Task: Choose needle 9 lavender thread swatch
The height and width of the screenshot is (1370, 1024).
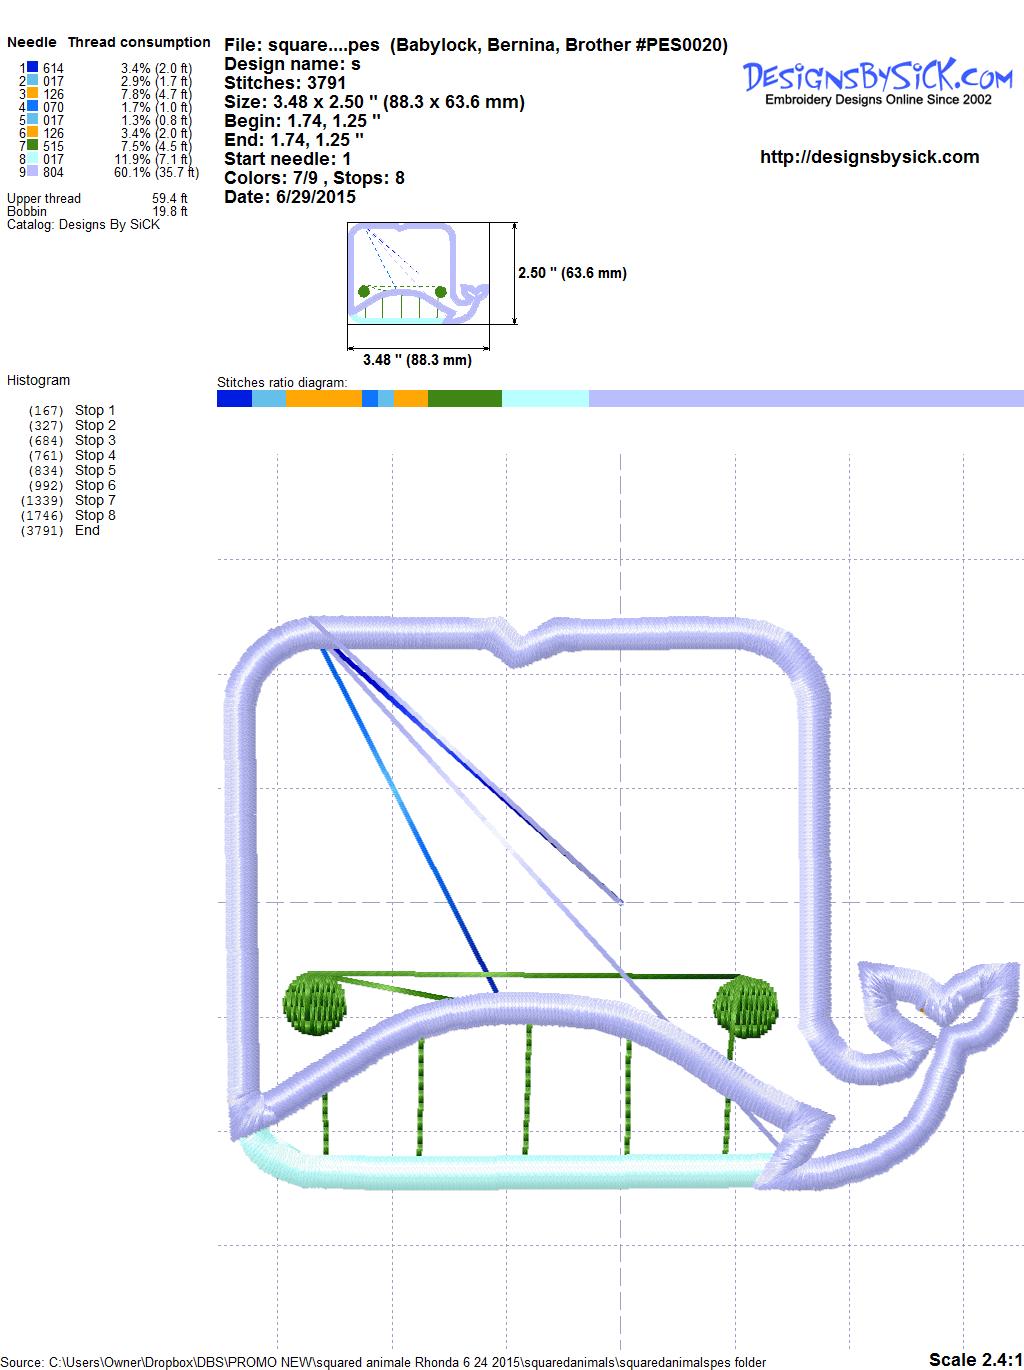Action: 33,172
